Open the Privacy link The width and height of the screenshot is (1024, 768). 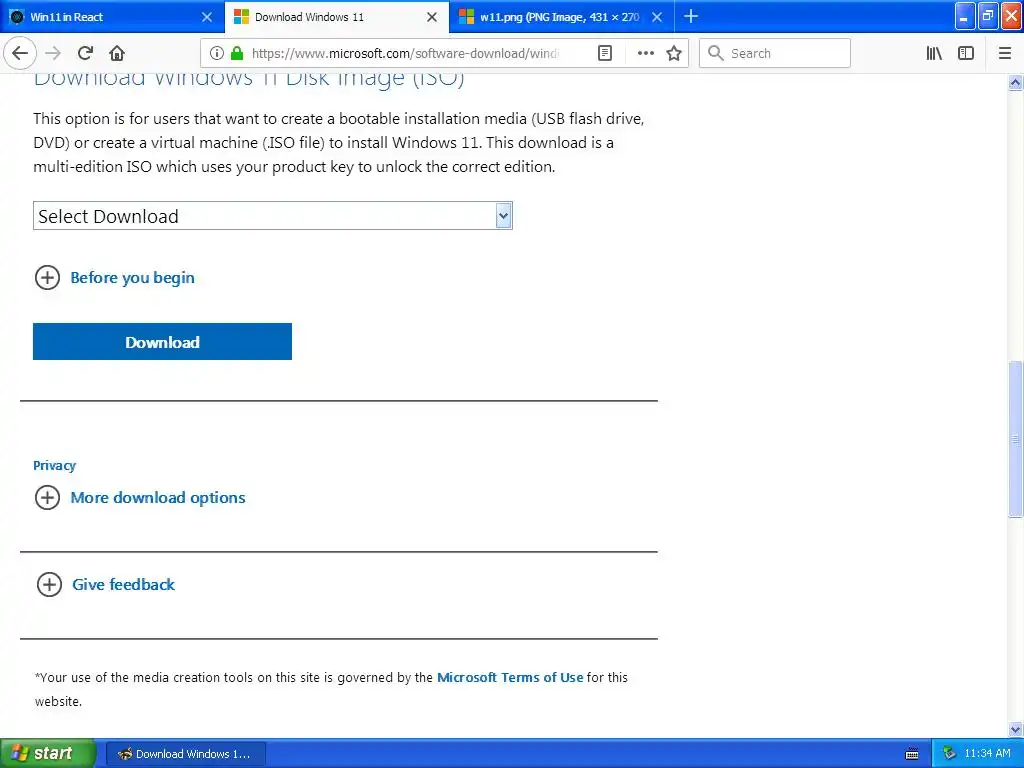tap(54, 466)
